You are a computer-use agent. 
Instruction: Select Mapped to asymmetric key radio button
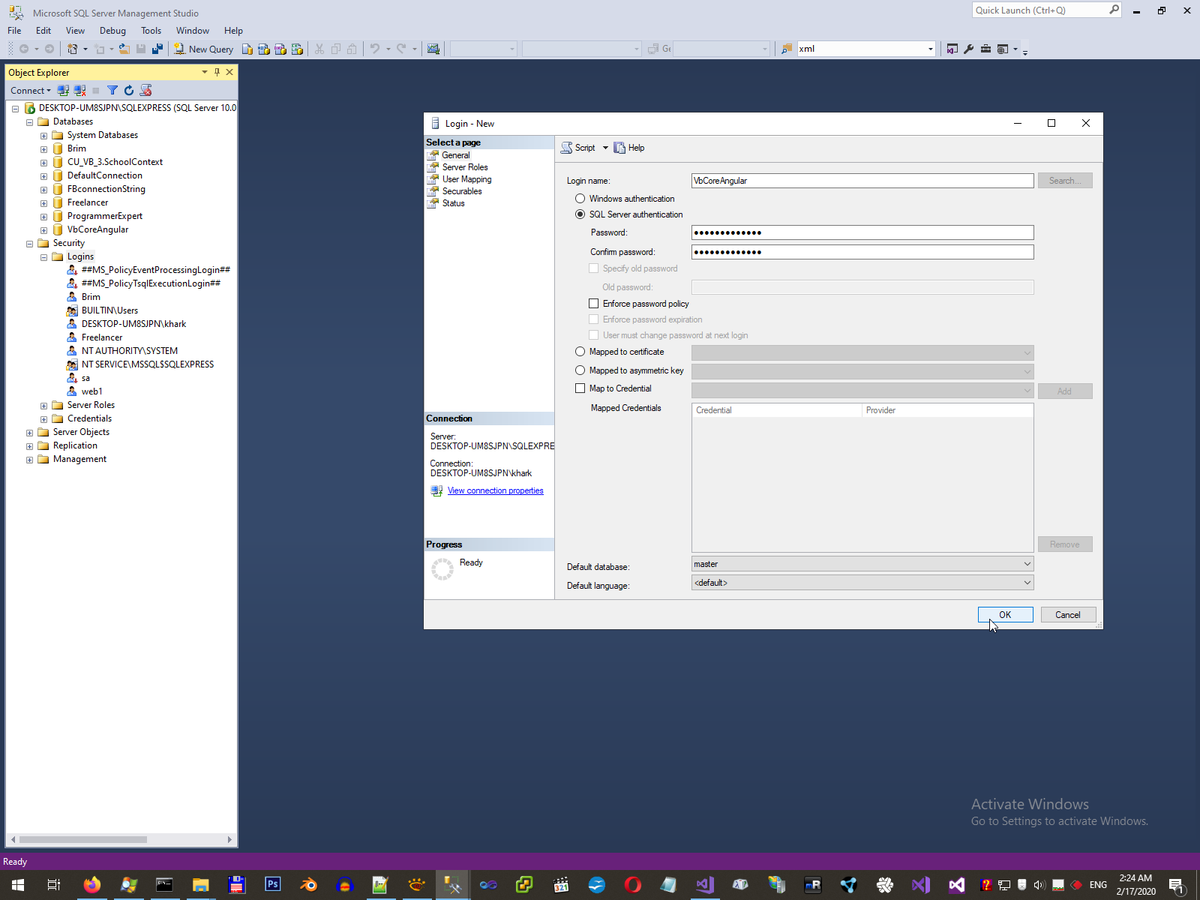(x=580, y=370)
